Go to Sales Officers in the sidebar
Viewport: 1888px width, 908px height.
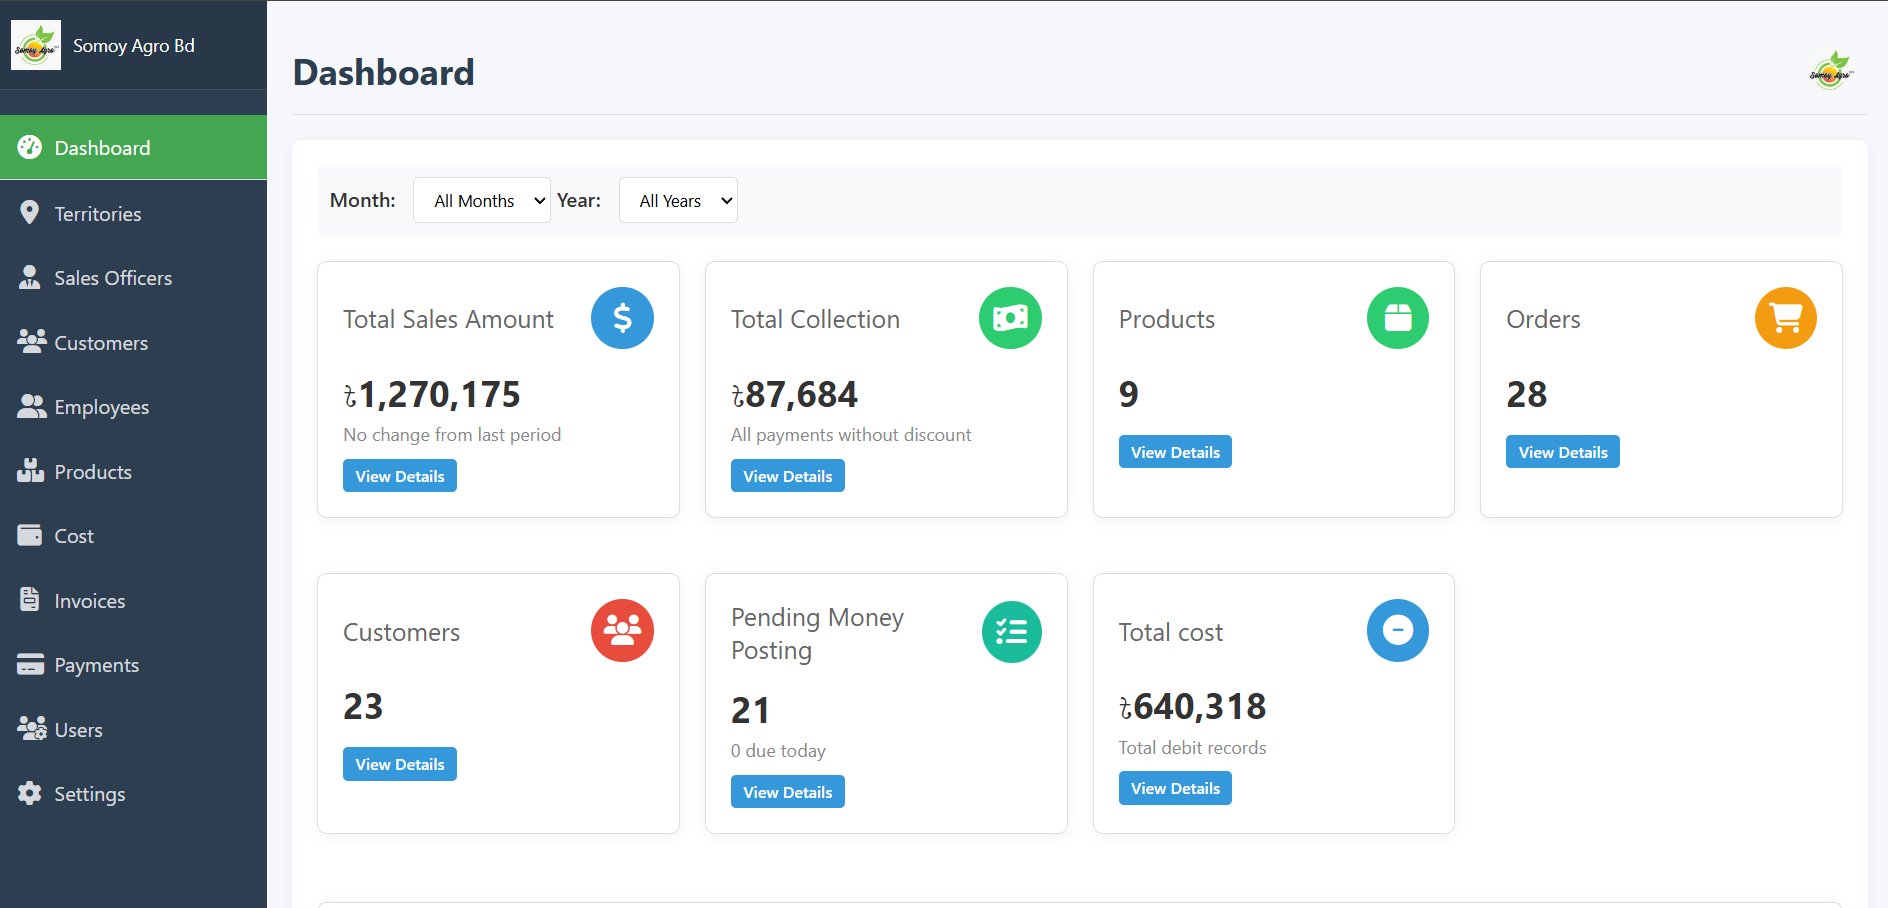pyautogui.click(x=112, y=278)
